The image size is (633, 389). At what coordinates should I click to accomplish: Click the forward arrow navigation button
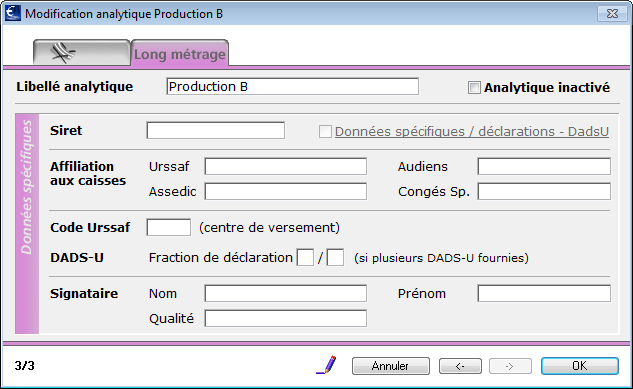[x=510, y=366]
